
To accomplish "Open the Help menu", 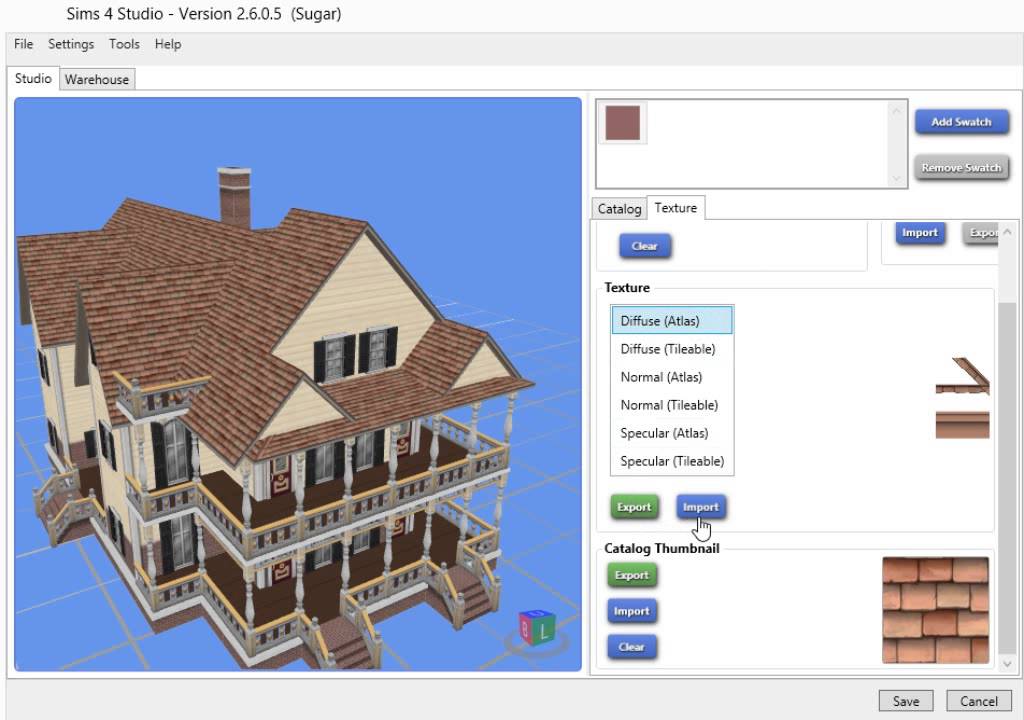I will click(168, 44).
